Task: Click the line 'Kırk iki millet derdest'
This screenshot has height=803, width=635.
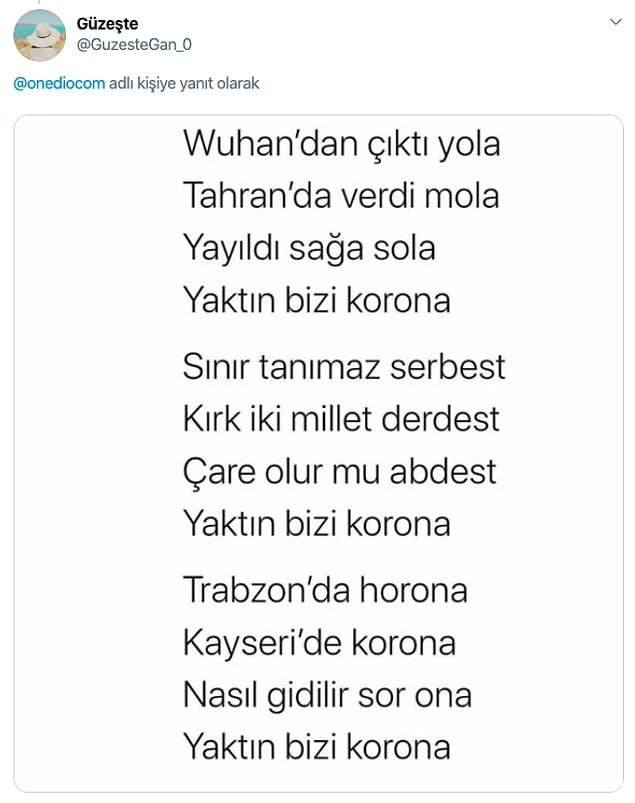Action: pos(341,419)
